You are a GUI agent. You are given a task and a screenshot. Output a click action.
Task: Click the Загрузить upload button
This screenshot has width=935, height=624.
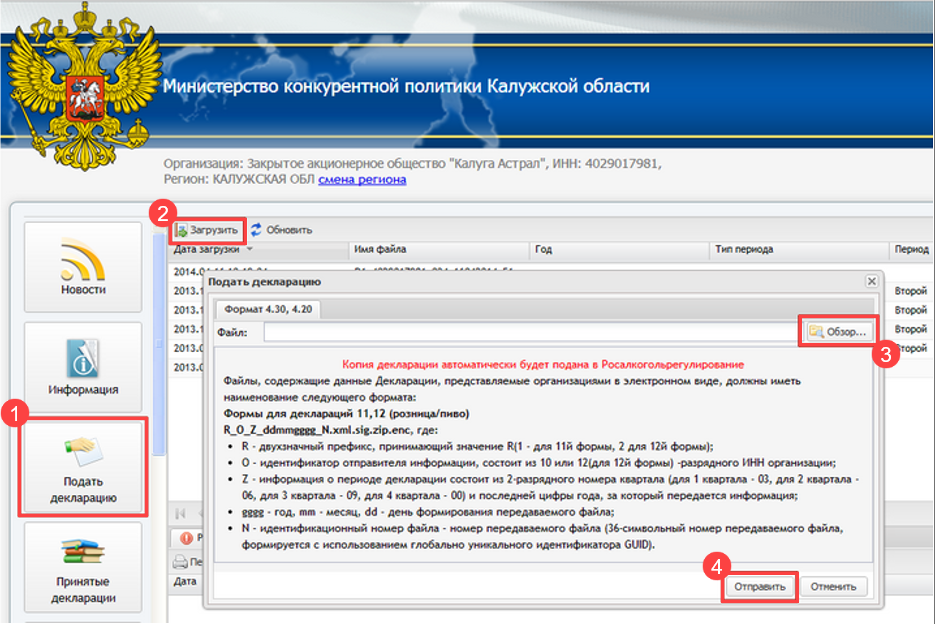208,230
